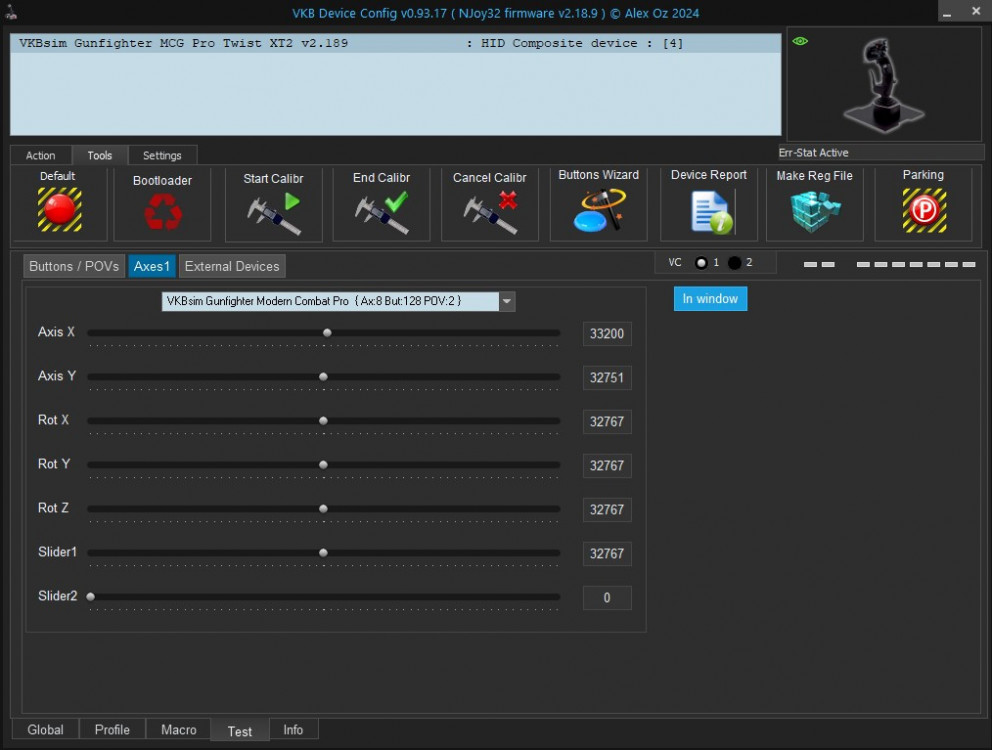
Task: Select VC radio button 1
Action: point(700,262)
